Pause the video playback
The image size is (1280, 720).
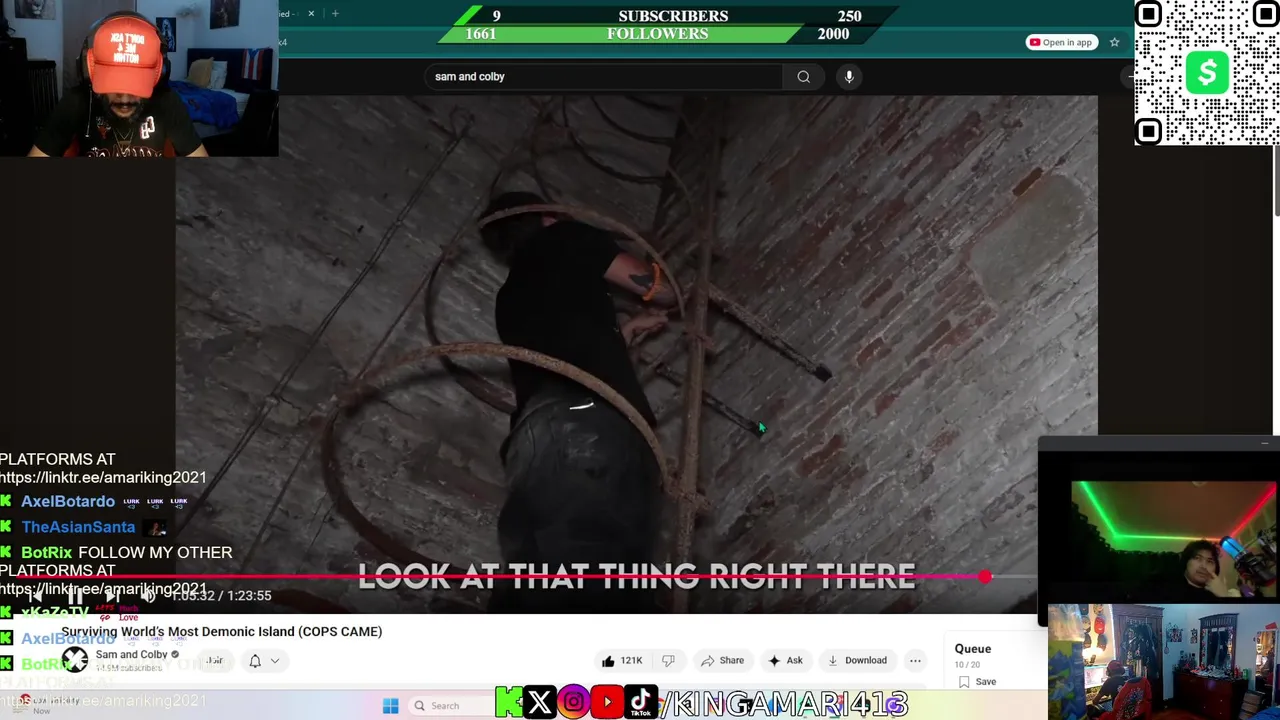point(75,595)
